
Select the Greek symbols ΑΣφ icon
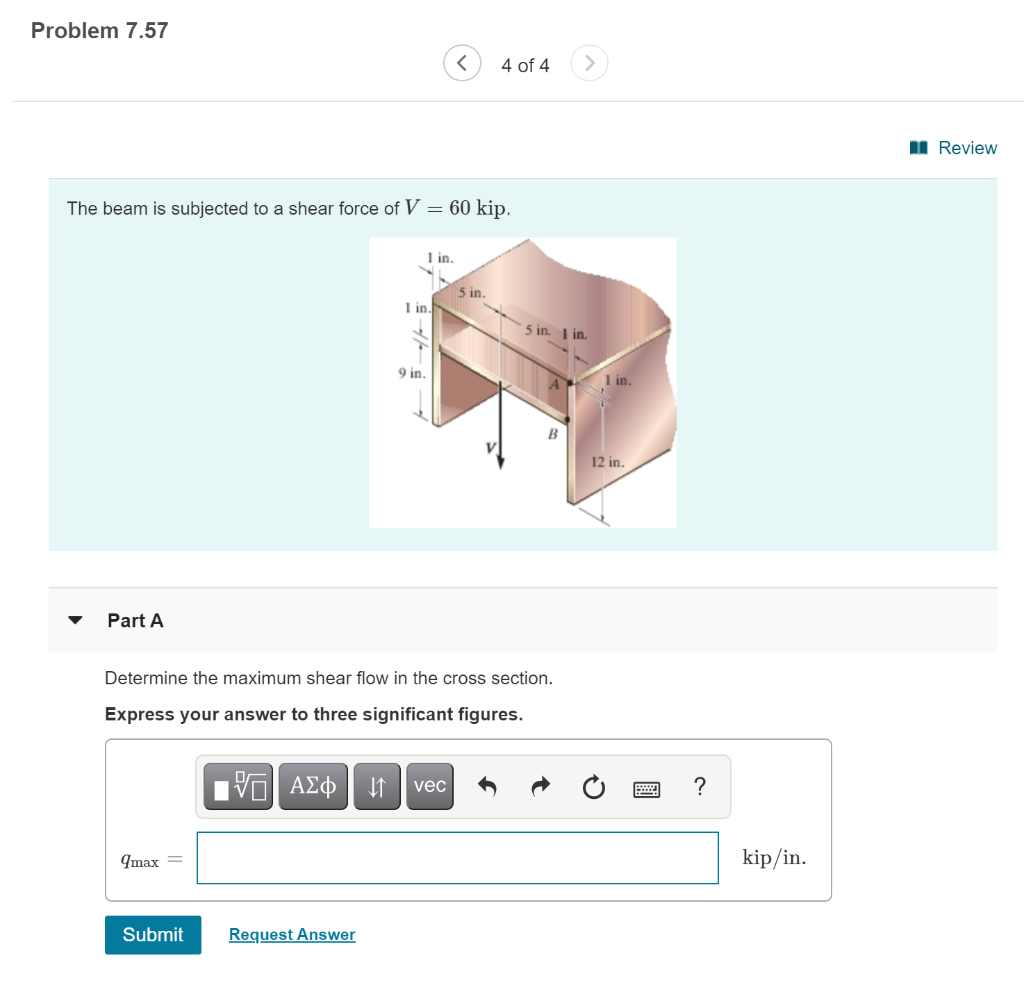313,786
